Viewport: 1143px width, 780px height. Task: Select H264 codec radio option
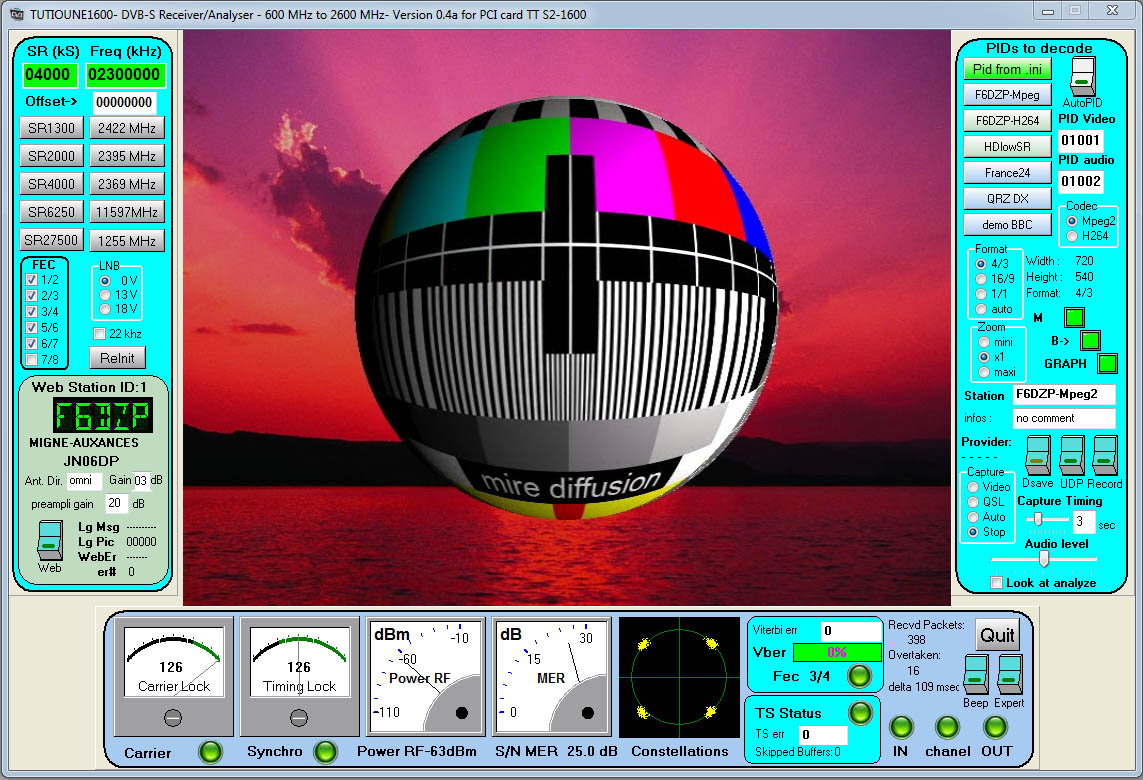[1072, 235]
